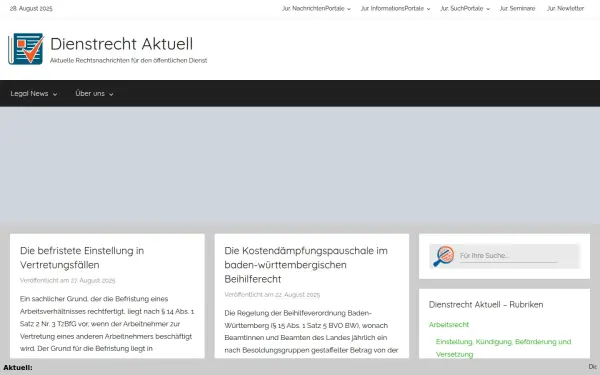The height and width of the screenshot is (375, 600).
Task: Open the Jur. SuchPortale menu
Action: [465, 8]
